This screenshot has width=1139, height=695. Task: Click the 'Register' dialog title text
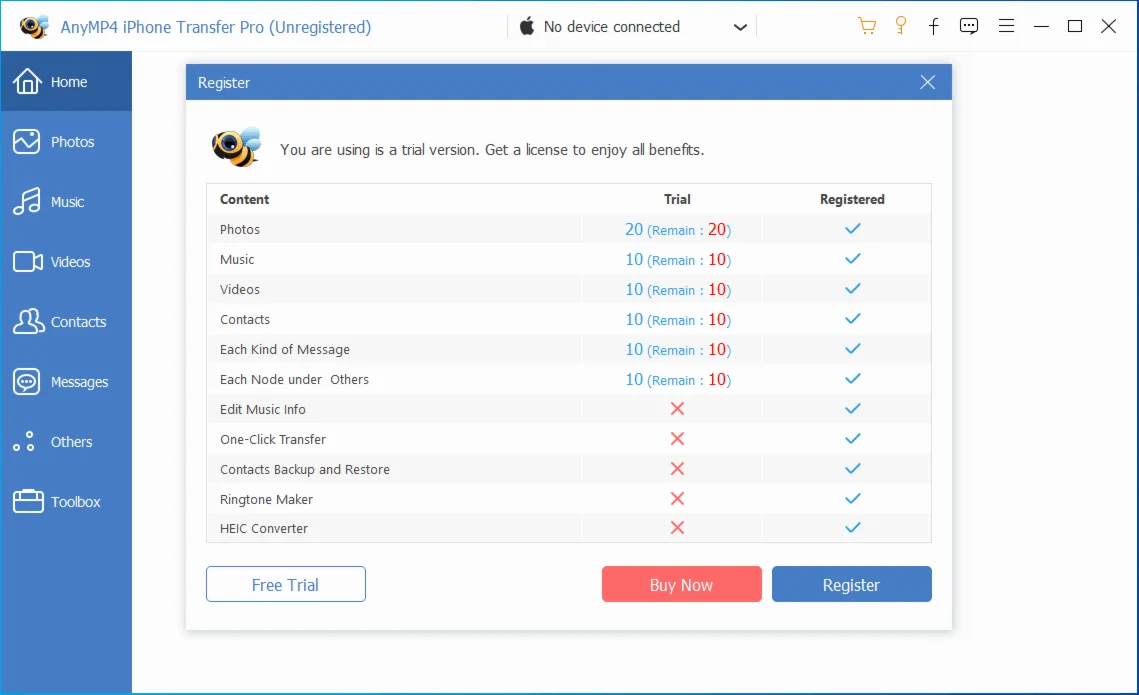point(224,83)
